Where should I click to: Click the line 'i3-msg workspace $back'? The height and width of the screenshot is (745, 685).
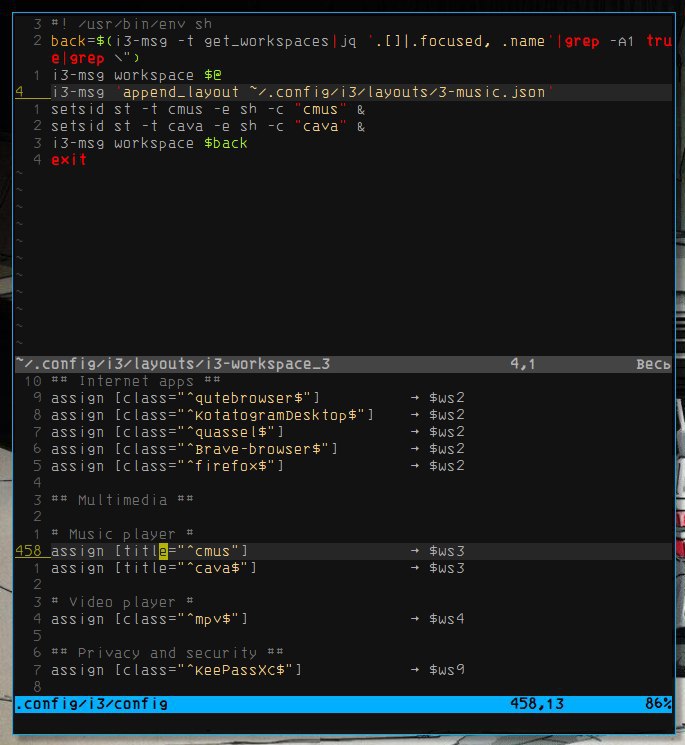pyautogui.click(x=149, y=143)
